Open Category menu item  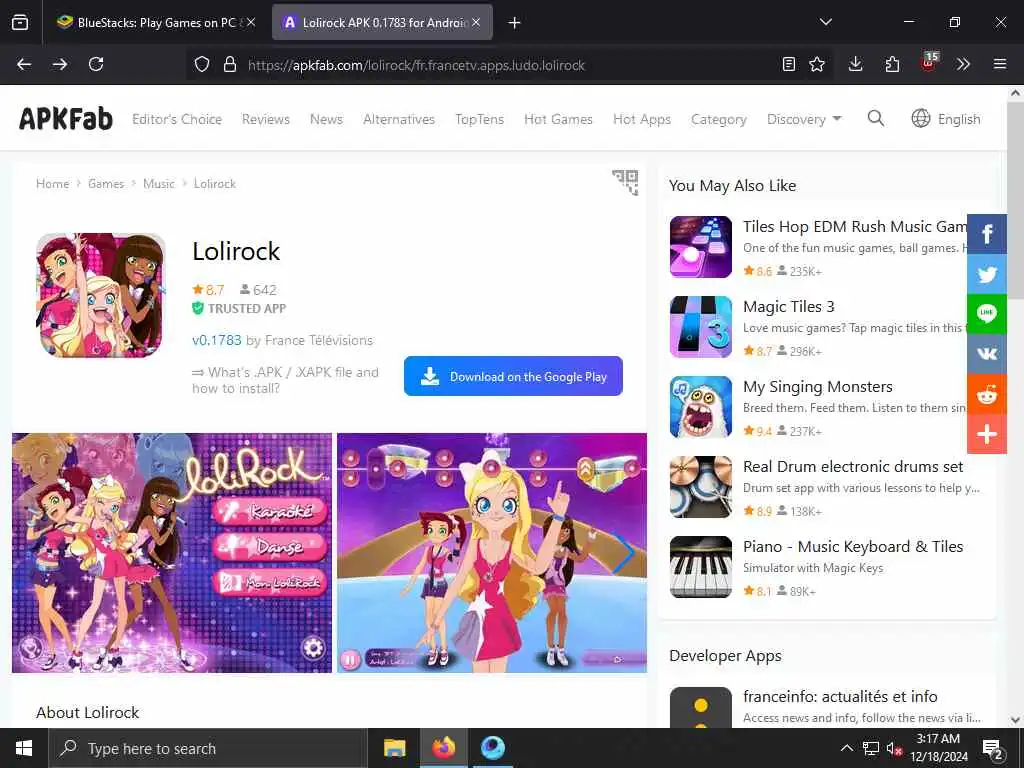(719, 119)
